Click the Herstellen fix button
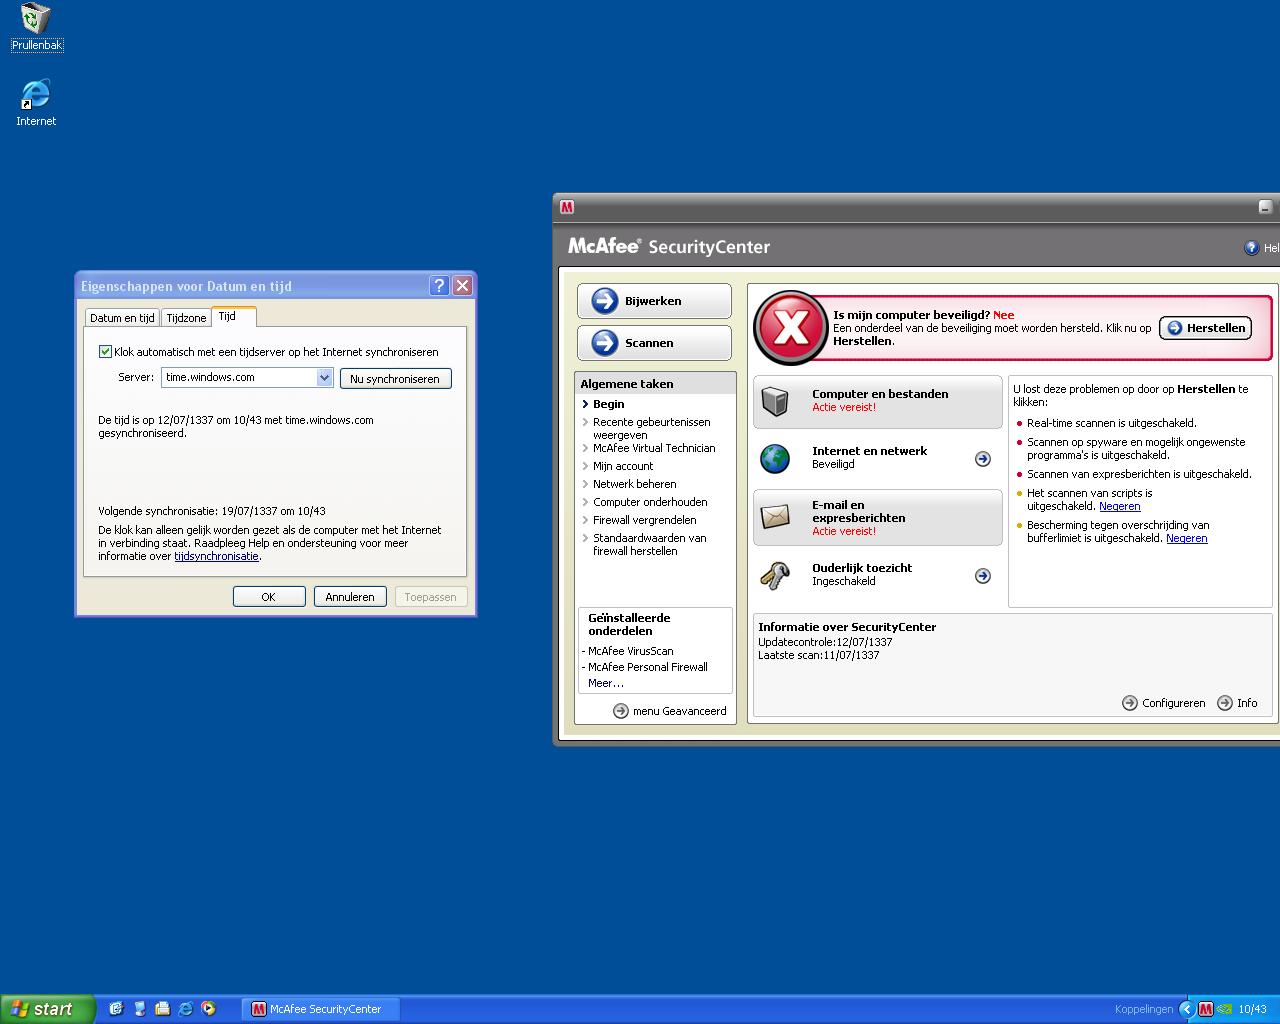 pos(1206,328)
